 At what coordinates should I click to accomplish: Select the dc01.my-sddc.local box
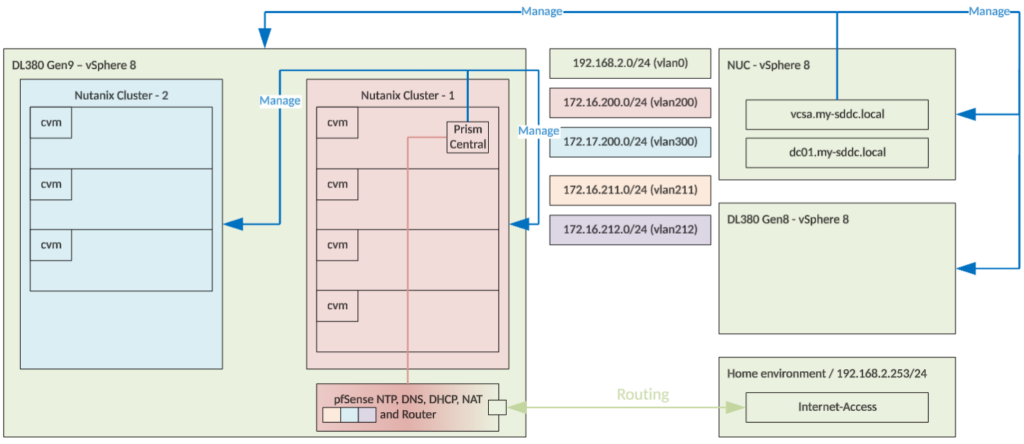[838, 152]
